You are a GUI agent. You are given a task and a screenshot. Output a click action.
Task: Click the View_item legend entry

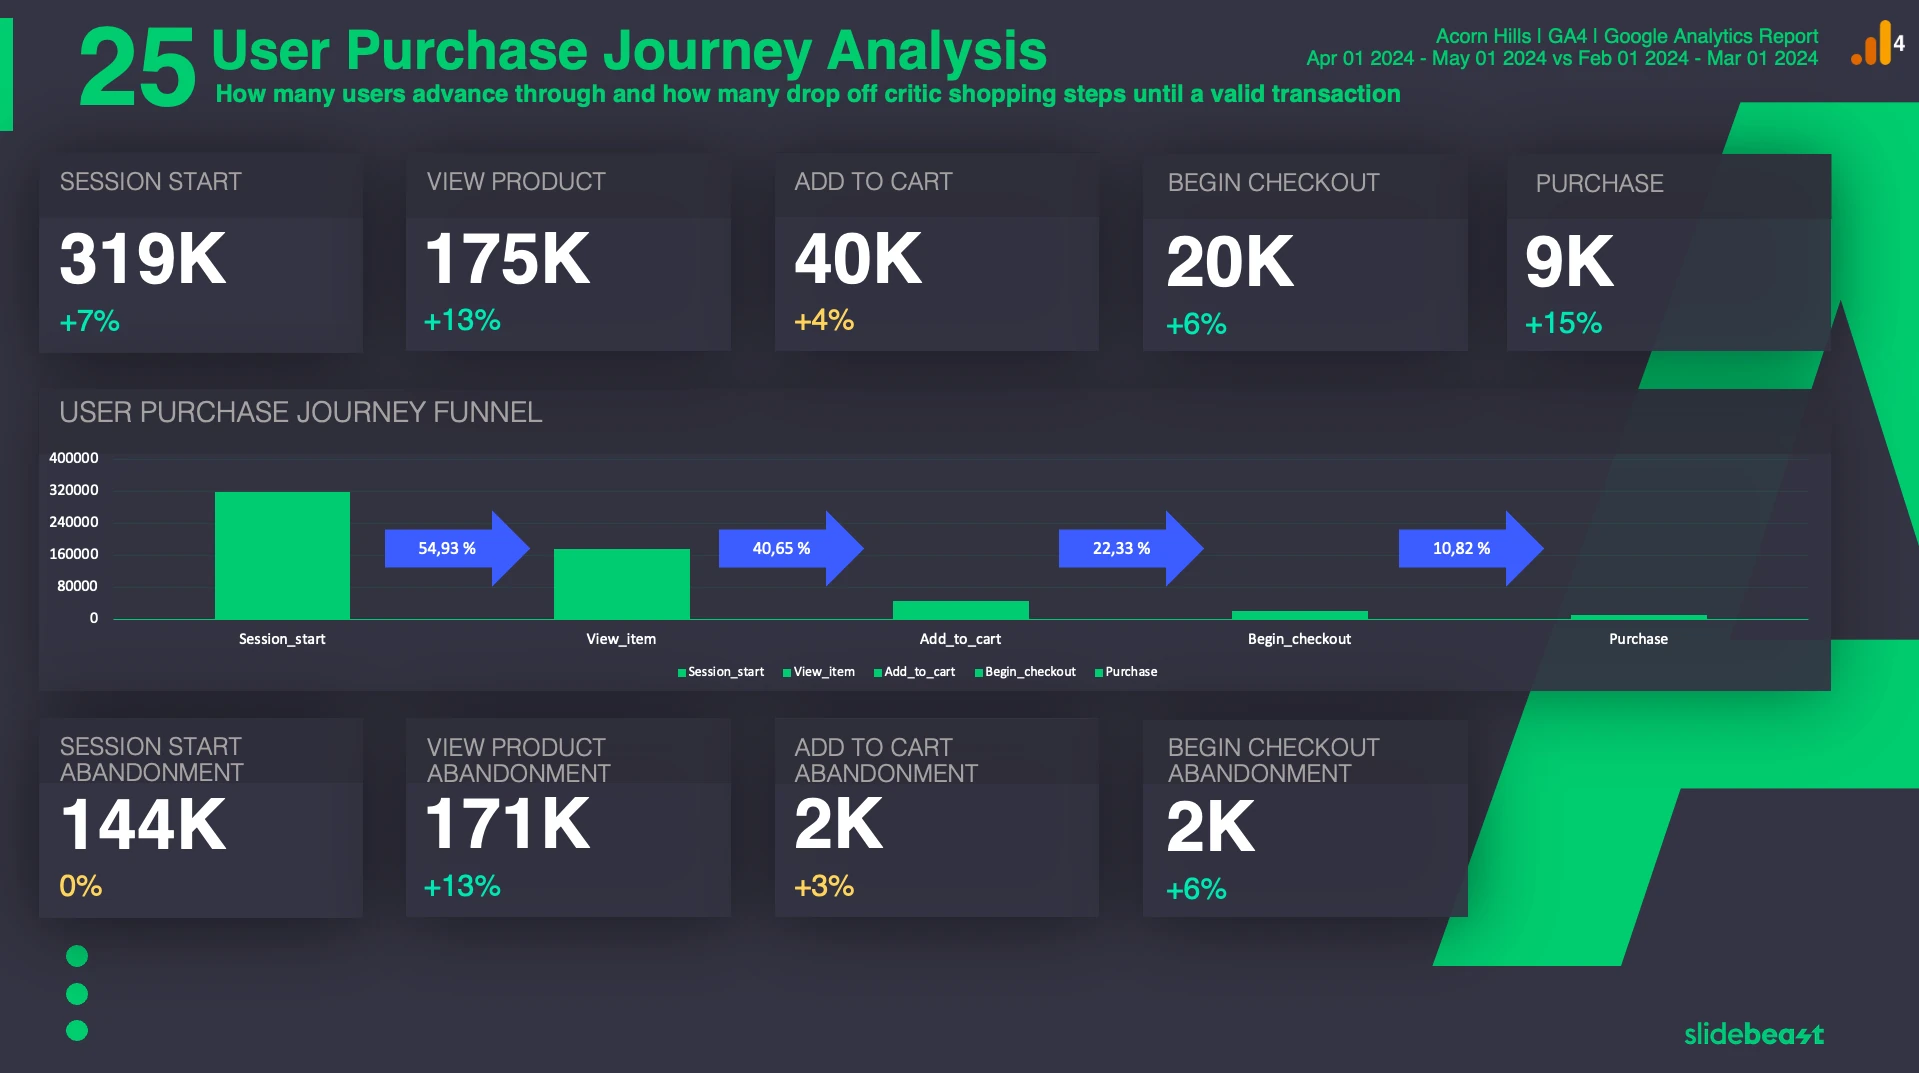[x=819, y=672]
